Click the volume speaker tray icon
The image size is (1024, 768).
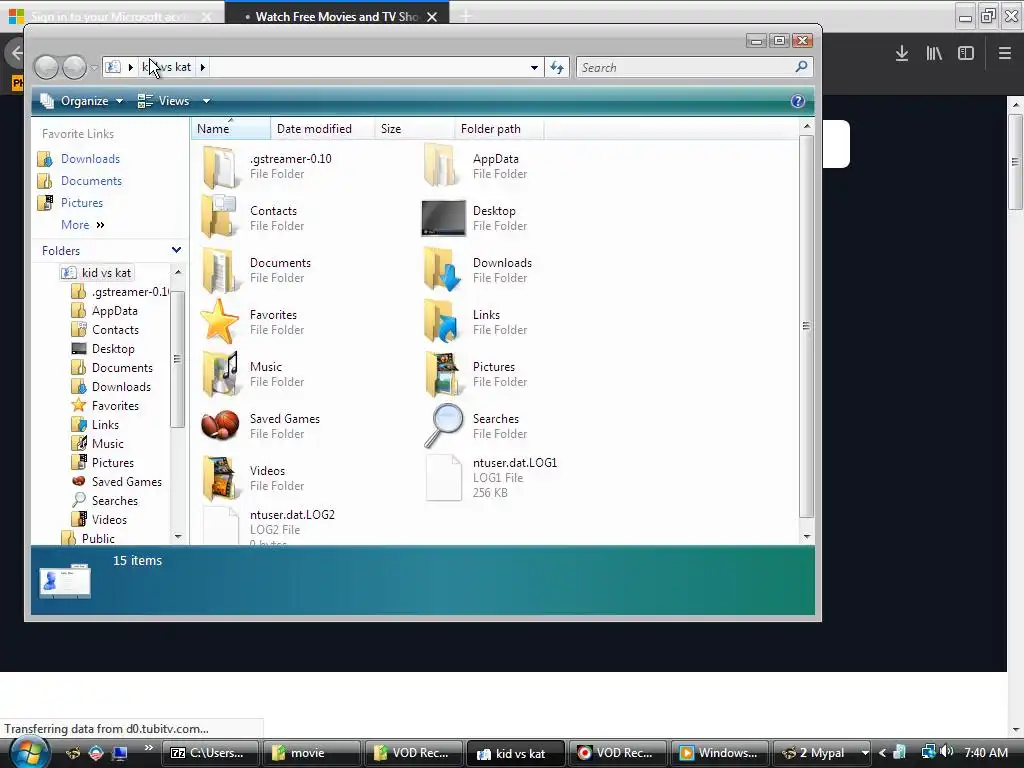pos(947,752)
